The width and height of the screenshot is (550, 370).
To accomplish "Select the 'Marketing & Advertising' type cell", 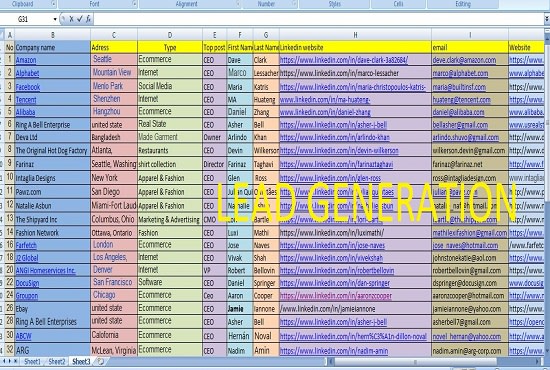I will [170, 220].
